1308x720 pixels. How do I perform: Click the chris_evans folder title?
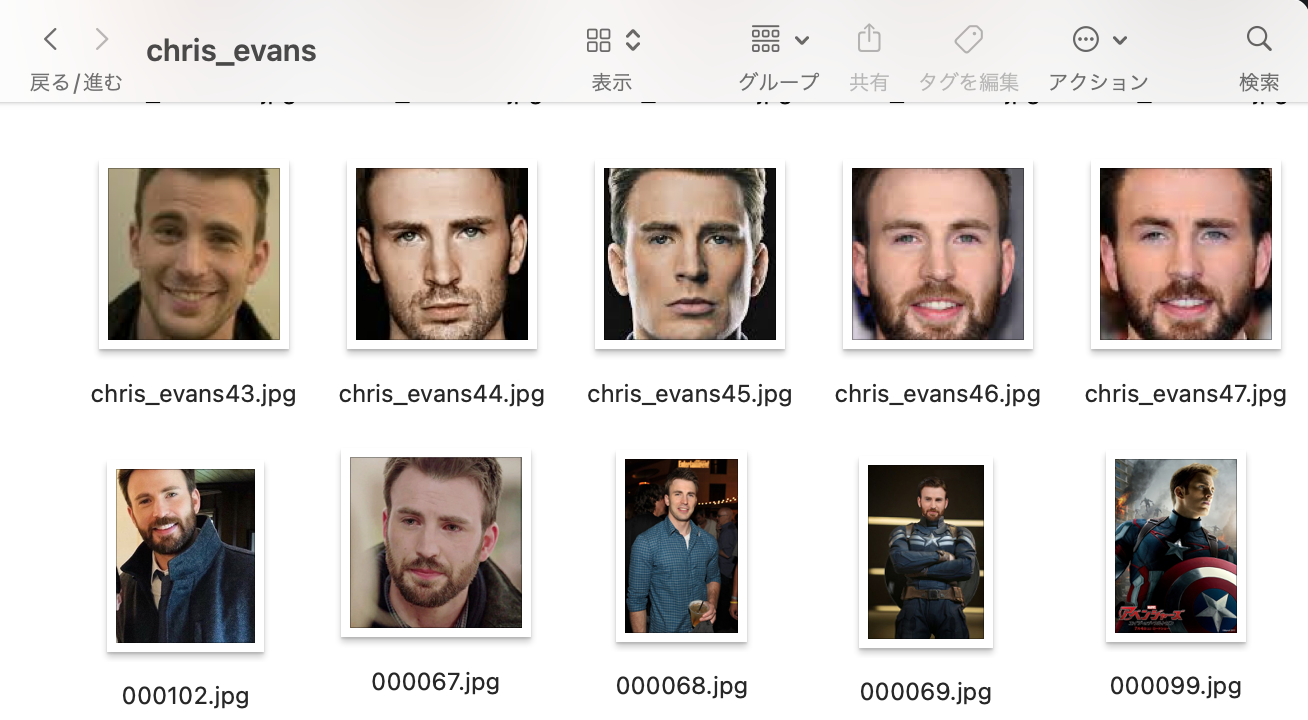(x=231, y=51)
